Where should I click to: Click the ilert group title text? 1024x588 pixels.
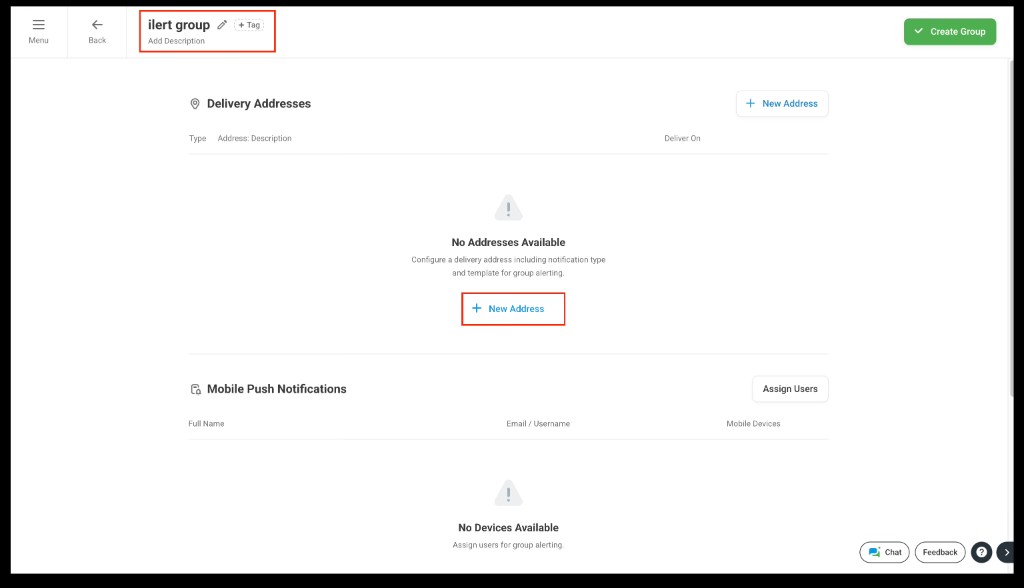179,25
